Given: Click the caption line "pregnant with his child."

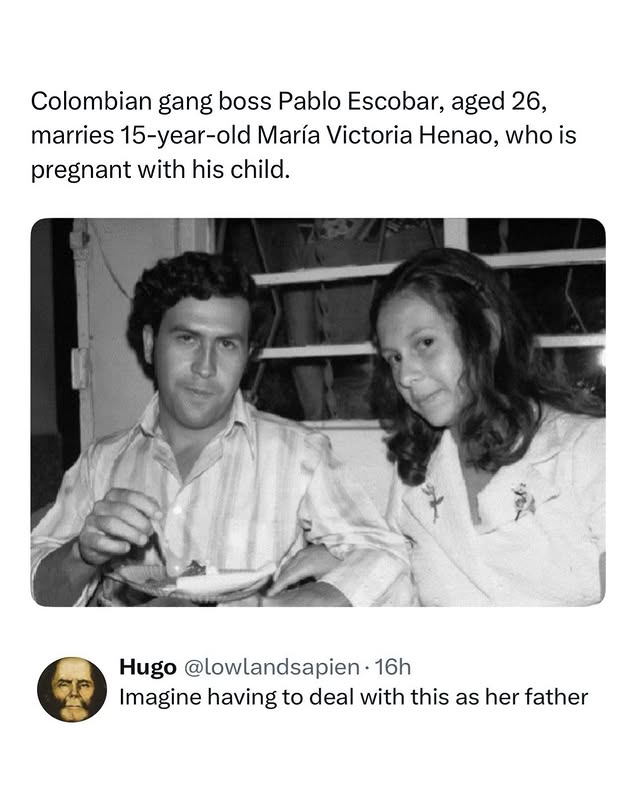Looking at the screenshot, I should pos(161,170).
